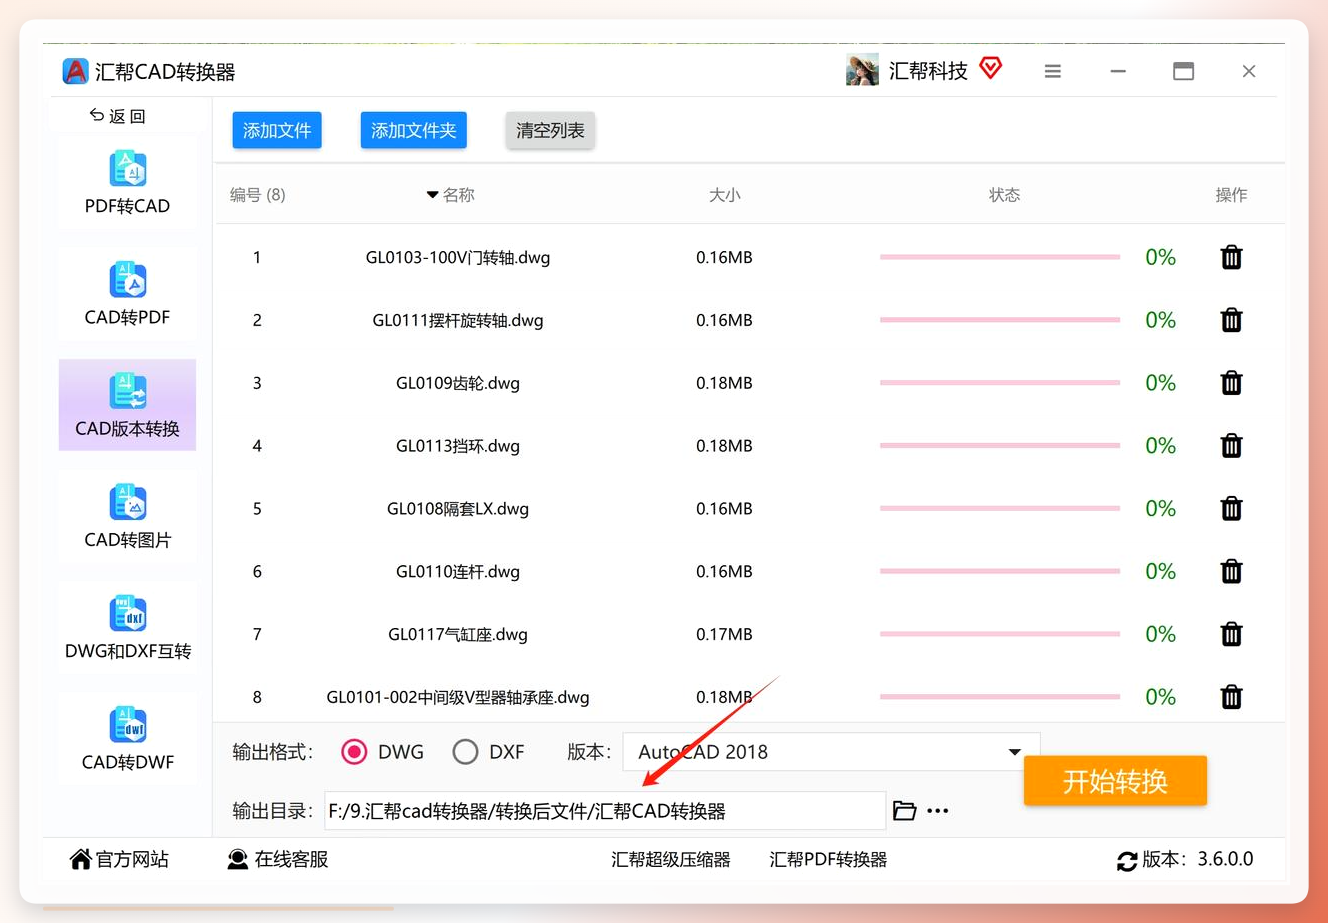Image resolution: width=1328 pixels, height=923 pixels.
Task: Click the 0% status of GL0113挡环.dwg
Action: tap(1160, 446)
